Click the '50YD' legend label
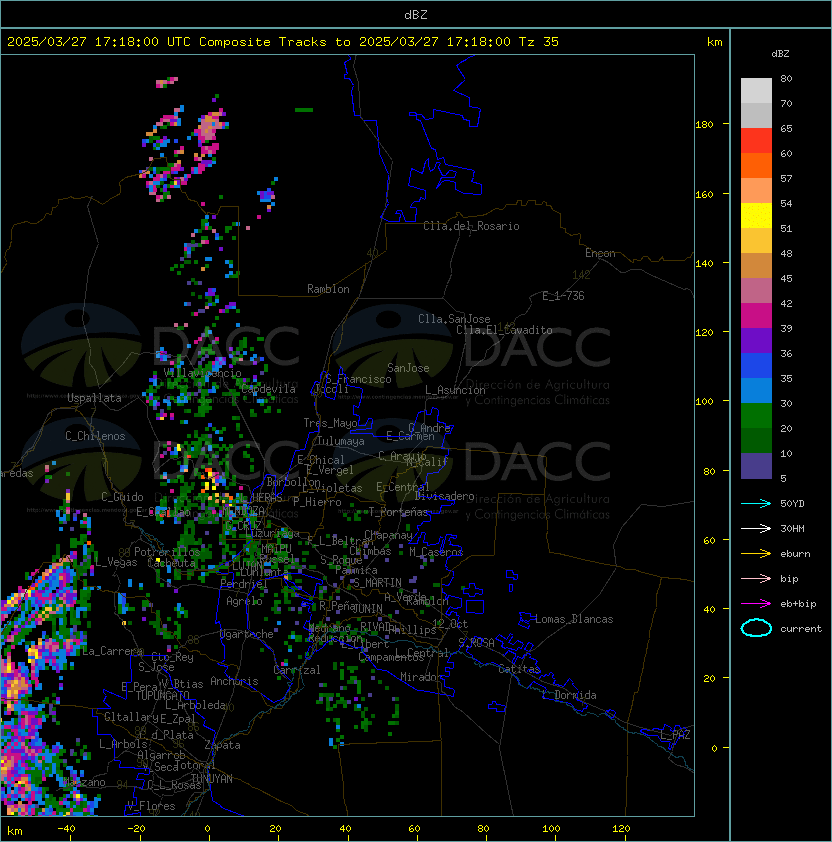The height and width of the screenshot is (842, 832). pos(792,504)
